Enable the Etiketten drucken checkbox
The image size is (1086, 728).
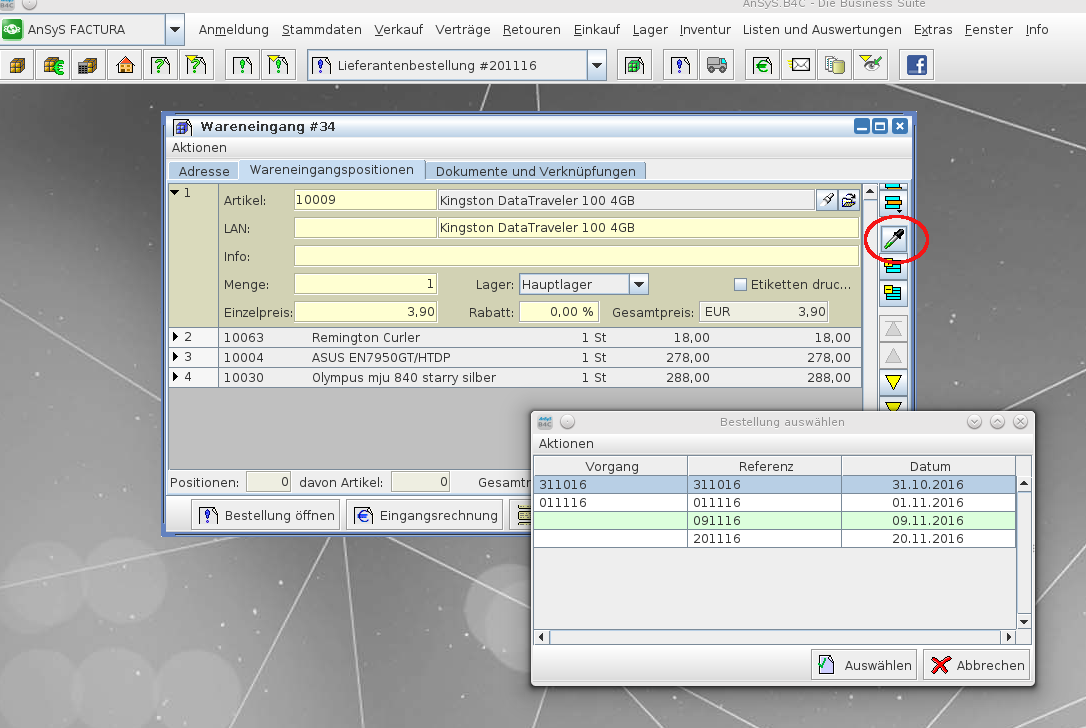pyautogui.click(x=741, y=285)
